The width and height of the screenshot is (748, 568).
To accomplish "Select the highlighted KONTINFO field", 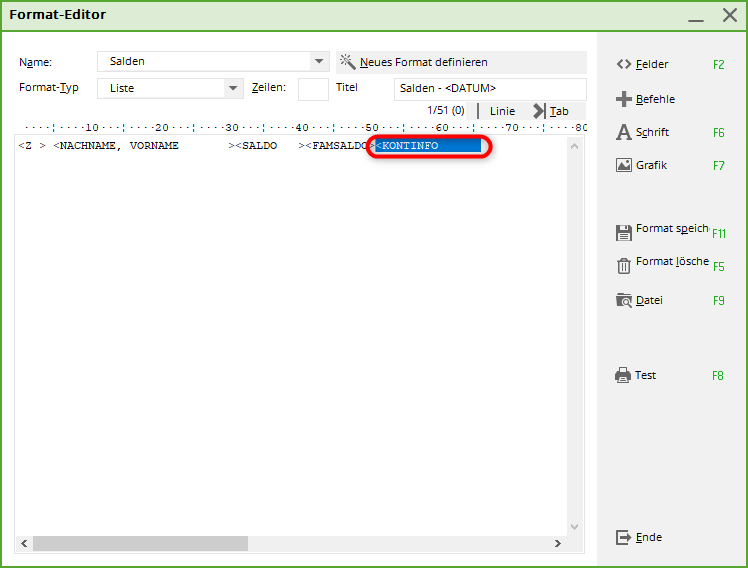I will pyautogui.click(x=428, y=146).
